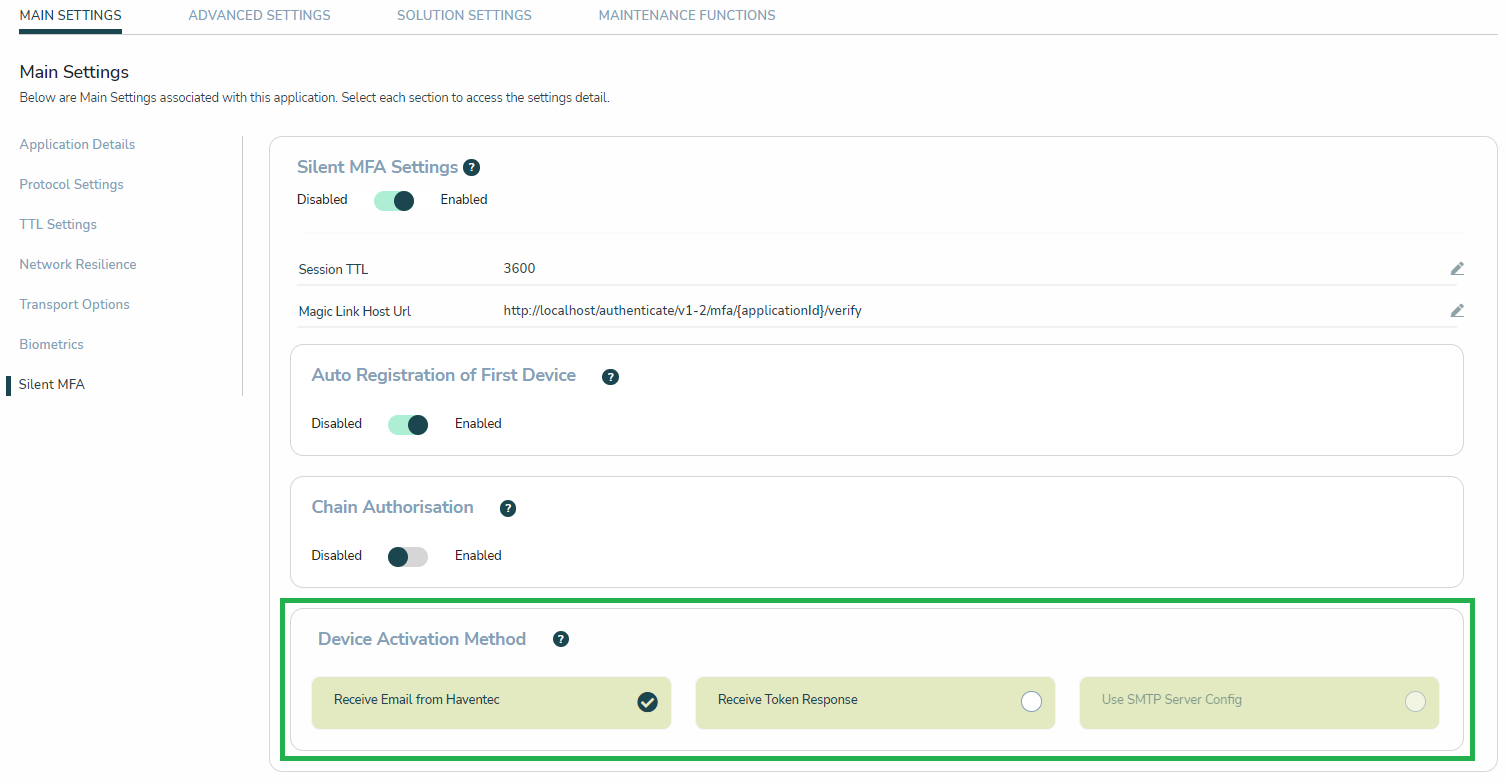1507x781 pixels.
Task: Toggle Auto Registration of First Device switch
Action: (408, 424)
